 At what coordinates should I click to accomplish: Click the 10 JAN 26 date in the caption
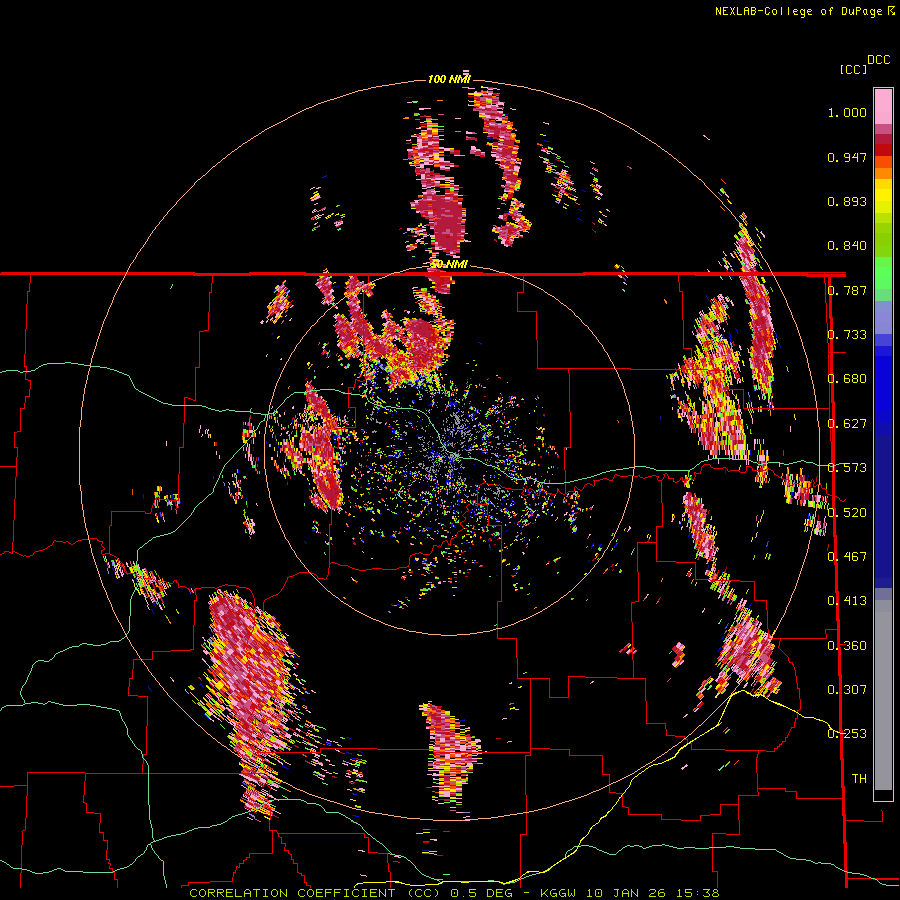point(627,893)
